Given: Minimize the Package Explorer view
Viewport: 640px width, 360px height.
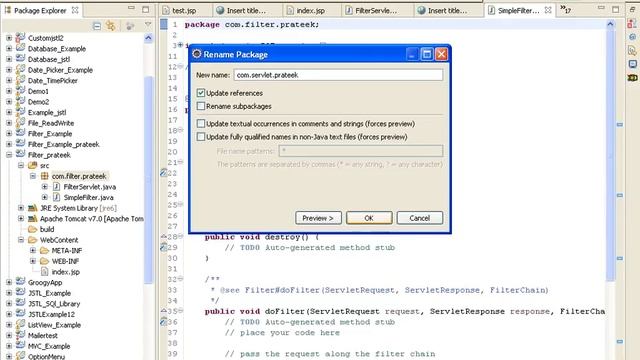Looking at the screenshot, I should [131, 8].
